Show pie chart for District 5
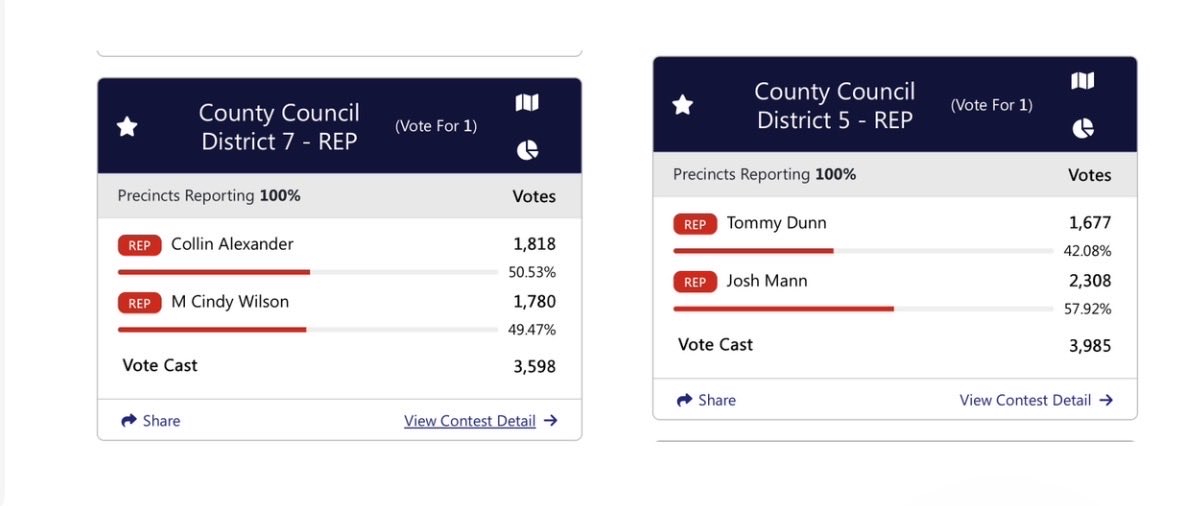The height and width of the screenshot is (506, 1182). point(1082,129)
